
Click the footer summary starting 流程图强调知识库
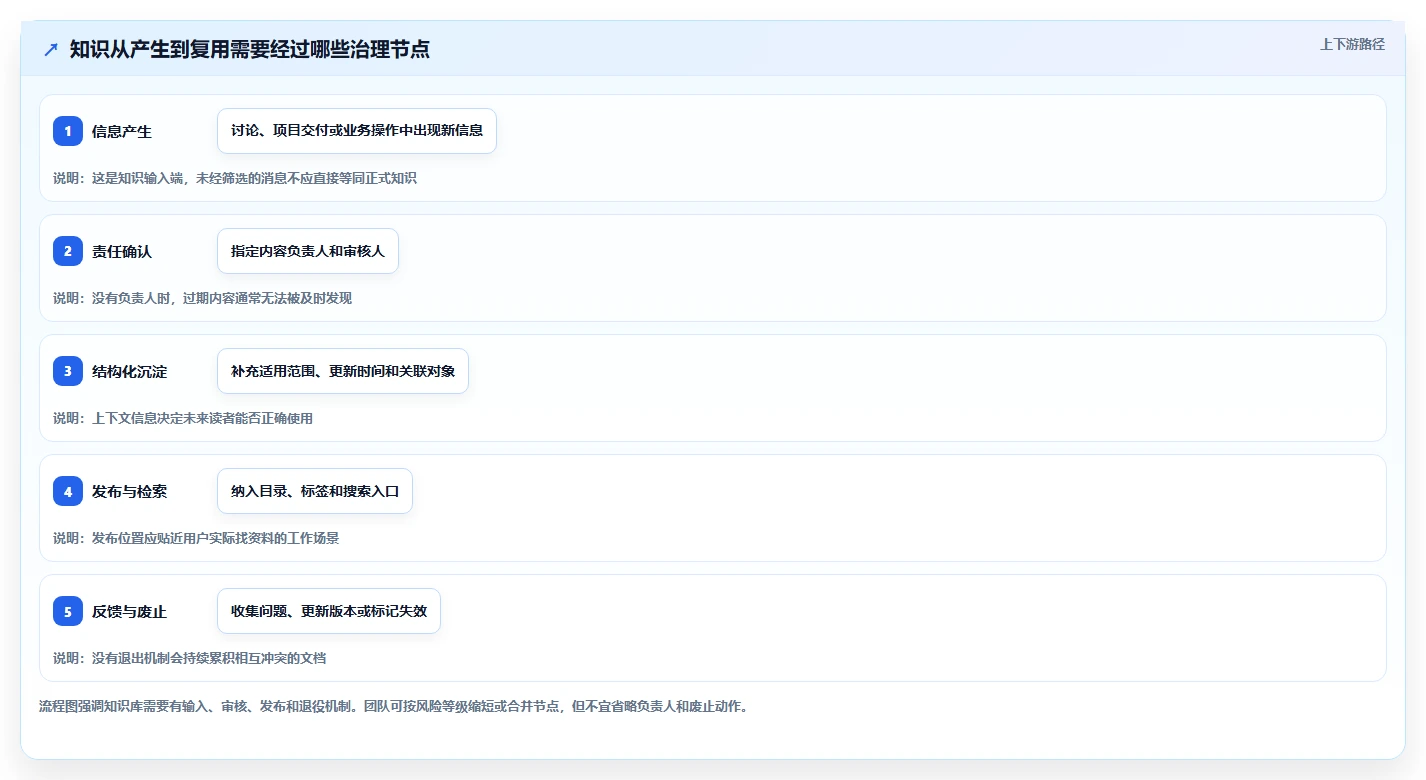394,706
